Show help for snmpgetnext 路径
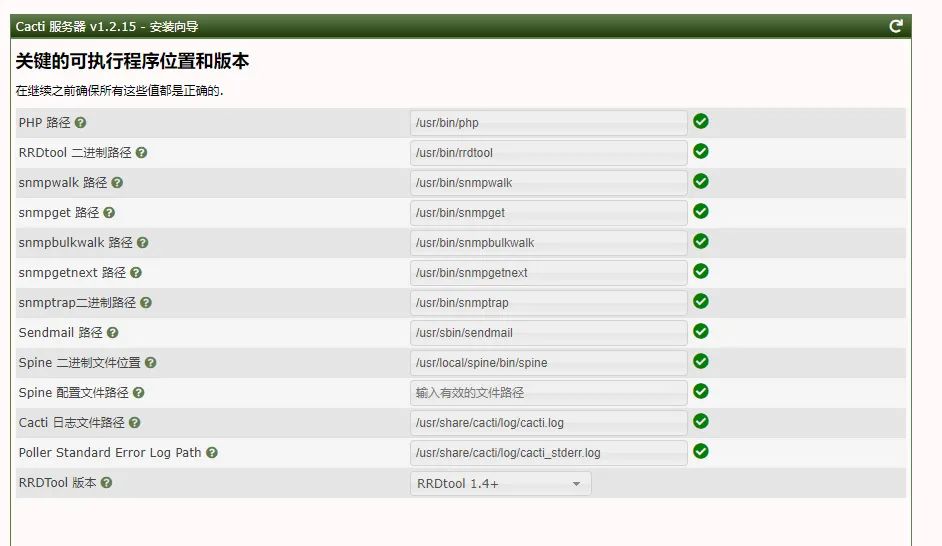 tap(136, 273)
